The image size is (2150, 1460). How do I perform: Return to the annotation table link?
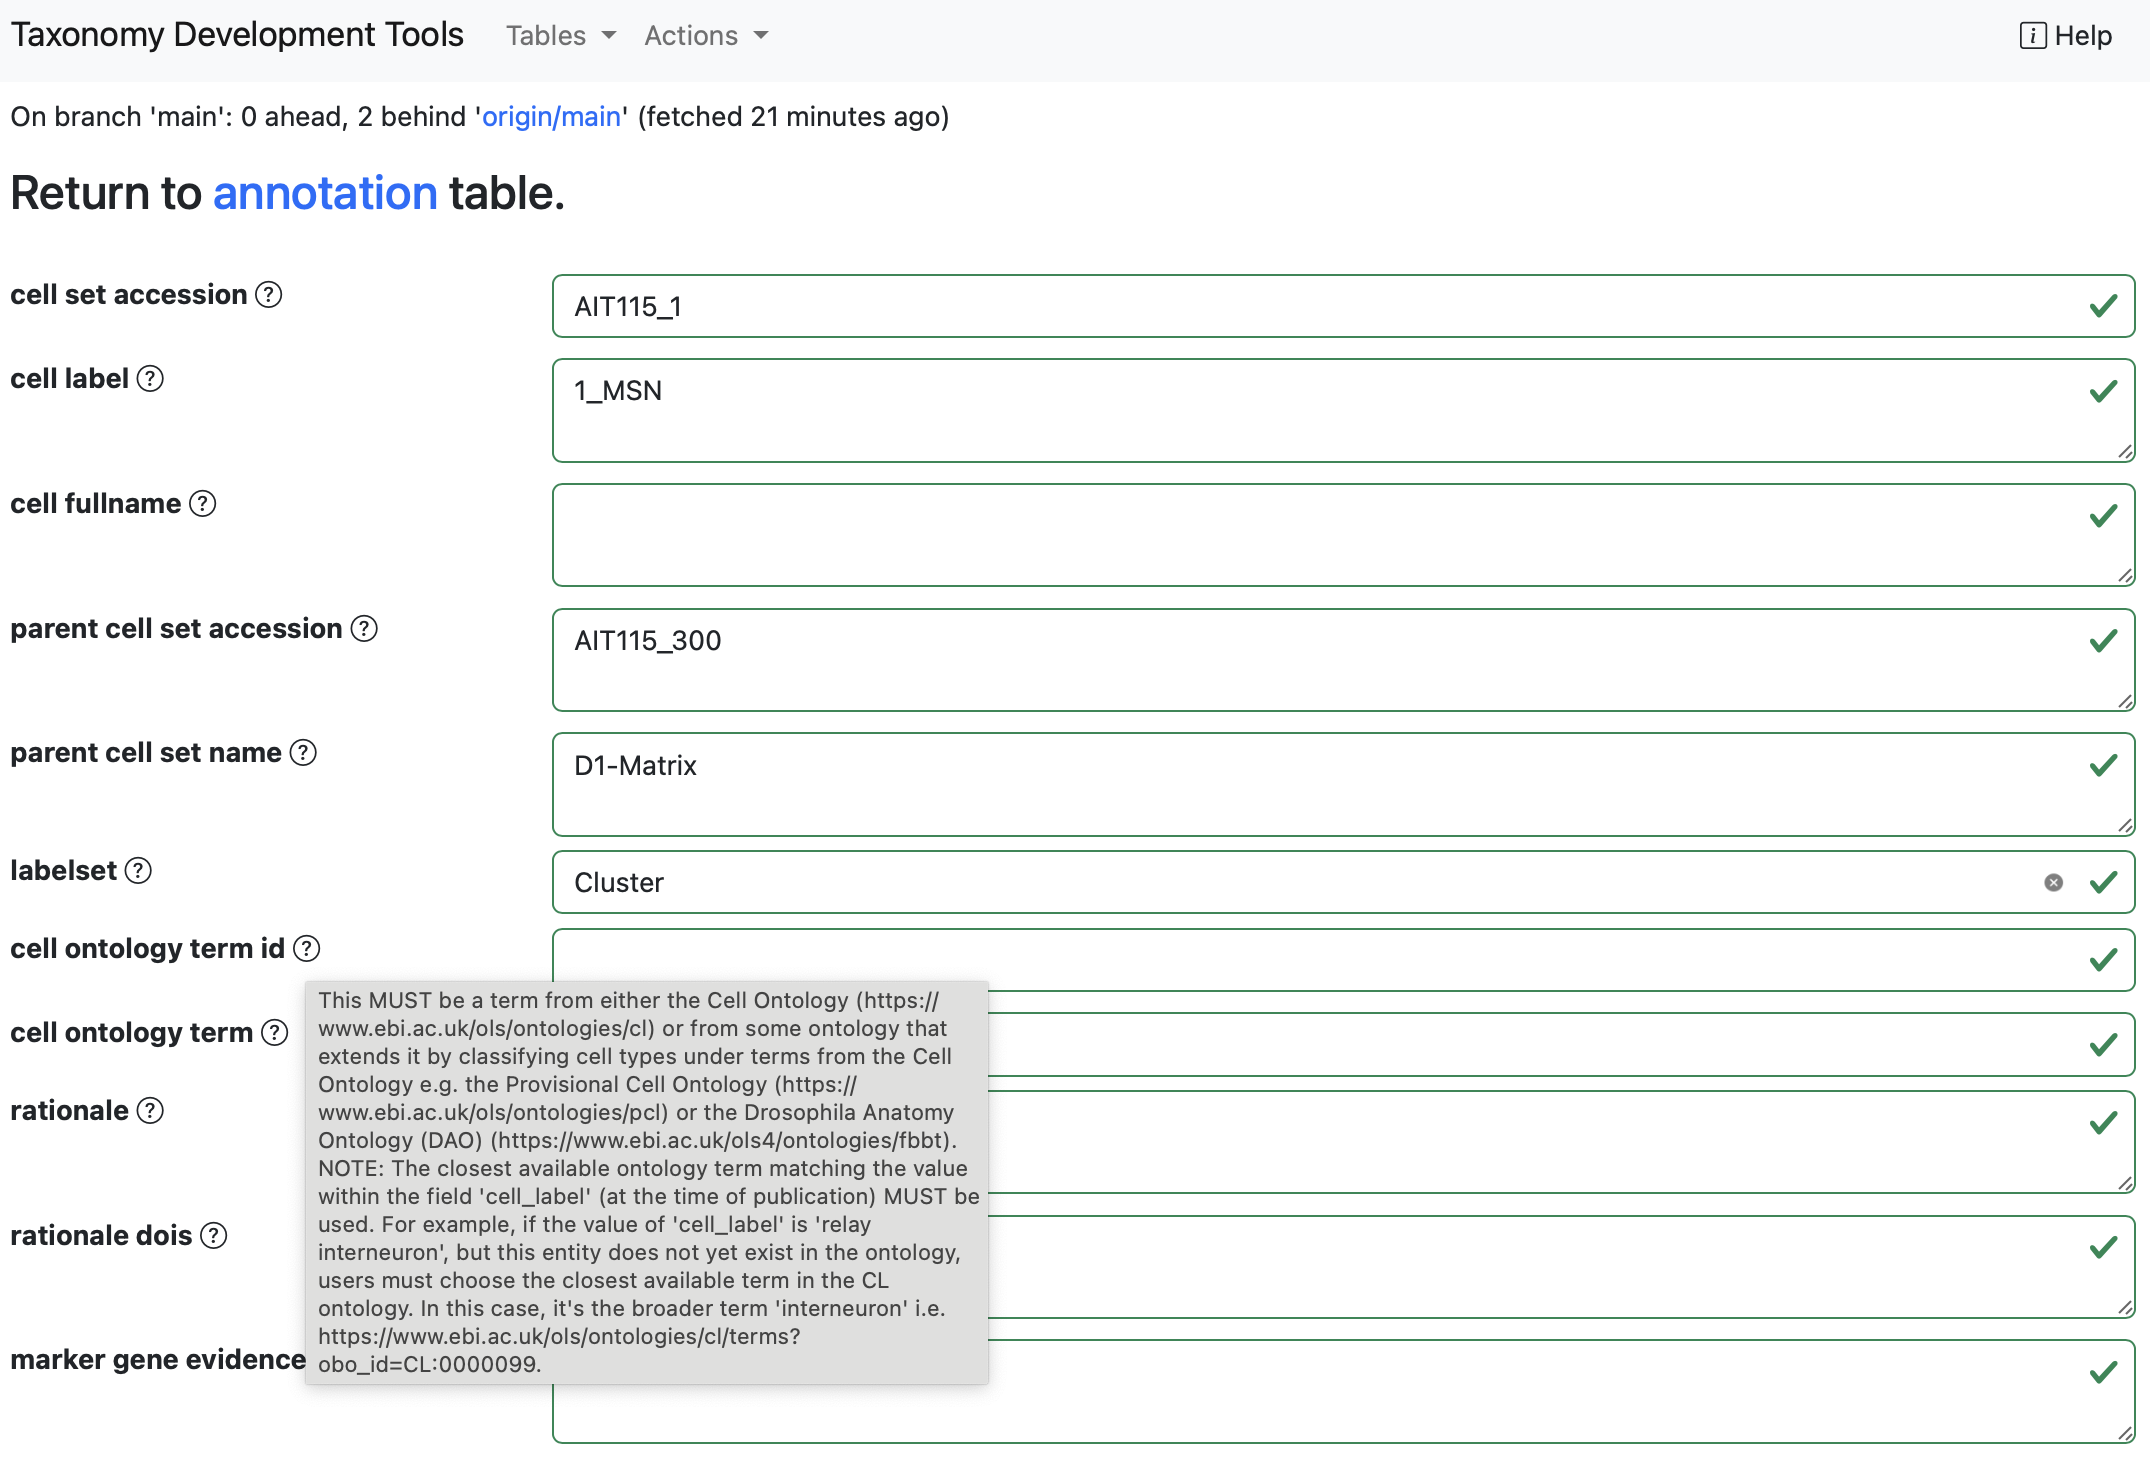[x=325, y=193]
